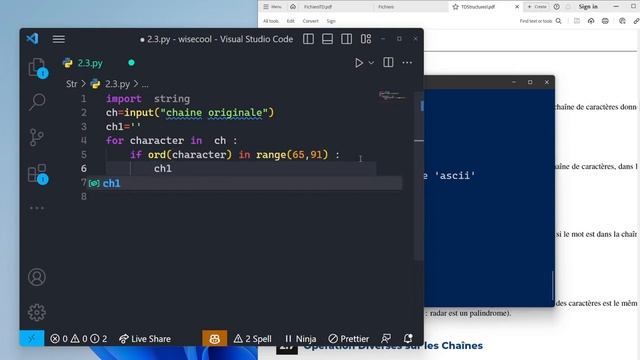Click the Prettier status bar item
The image size is (640, 360).
tap(349, 339)
